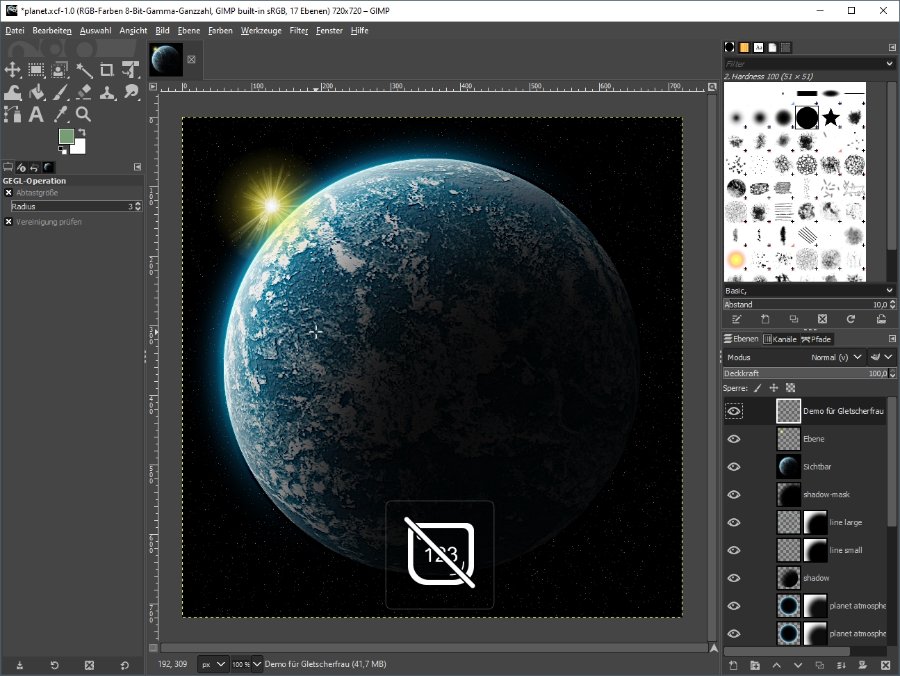Pick the Fuzzy Select magic wand tool

(84, 70)
